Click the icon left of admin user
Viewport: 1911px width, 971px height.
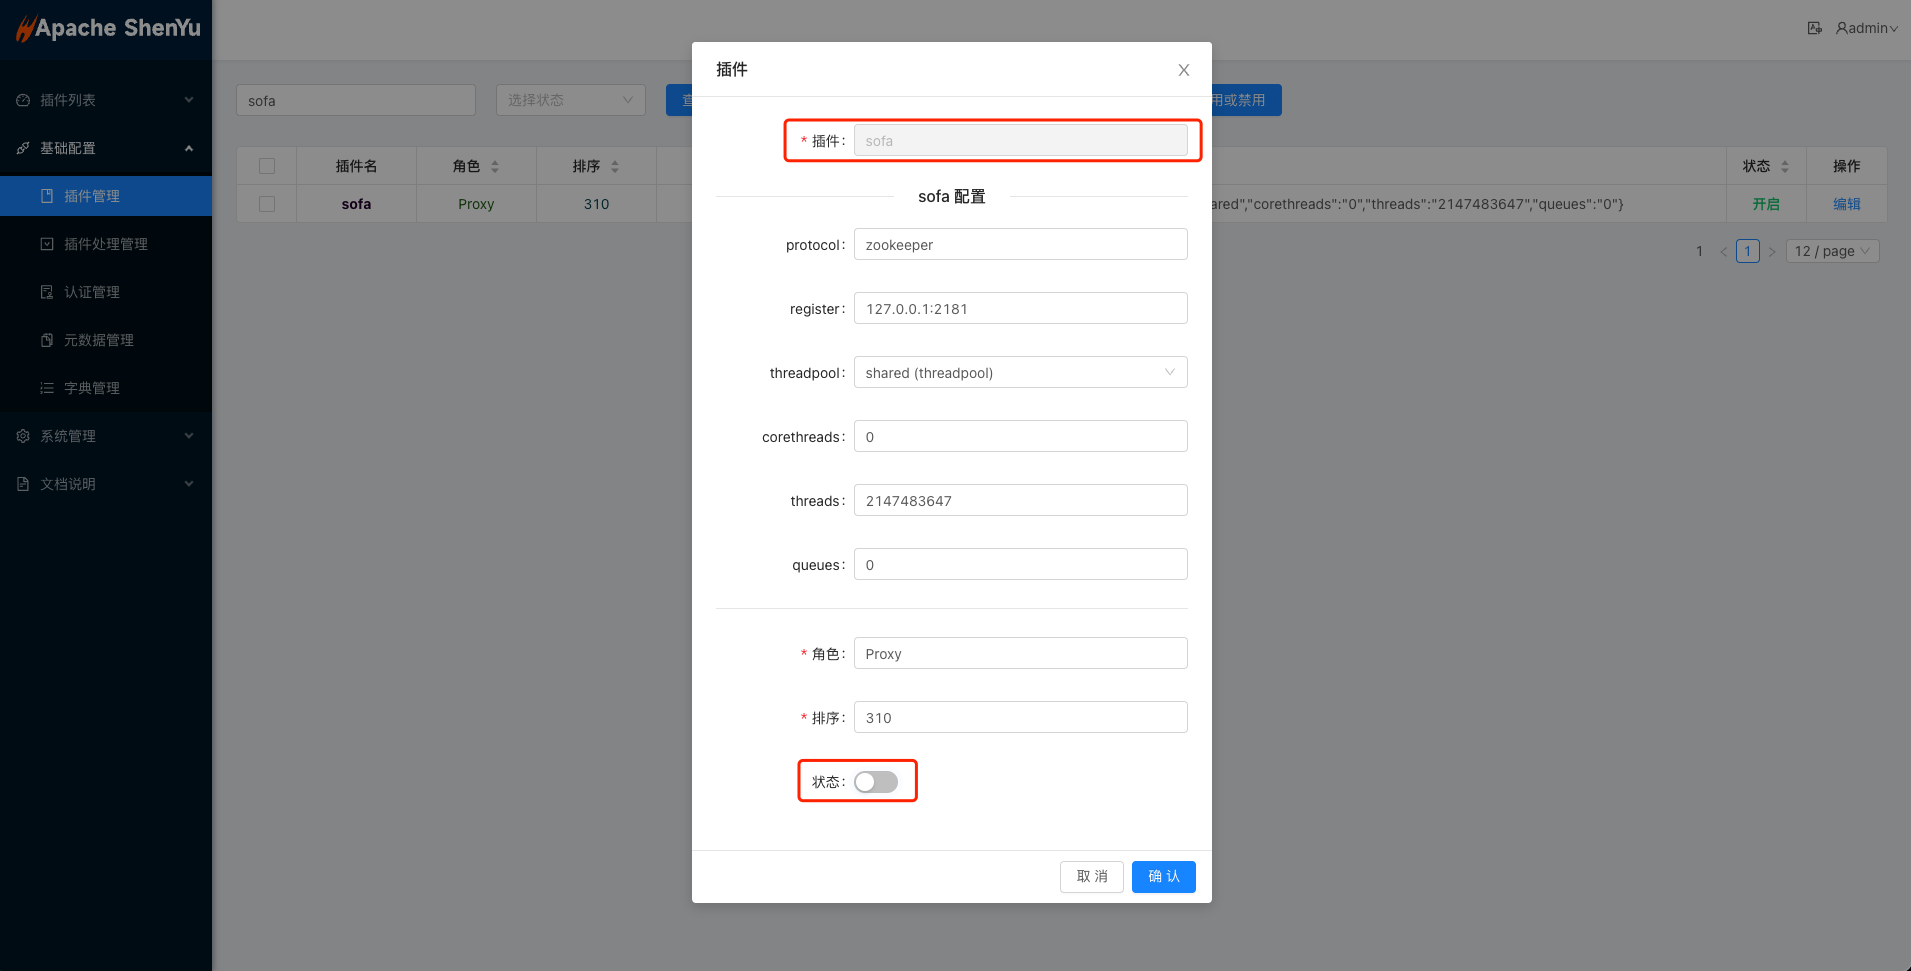pos(1814,28)
